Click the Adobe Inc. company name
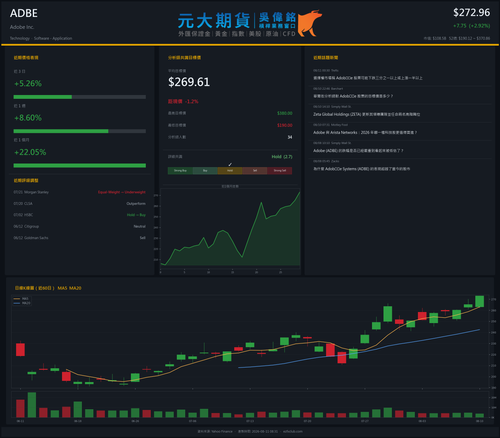This screenshot has height=438, width=500. click(22, 27)
